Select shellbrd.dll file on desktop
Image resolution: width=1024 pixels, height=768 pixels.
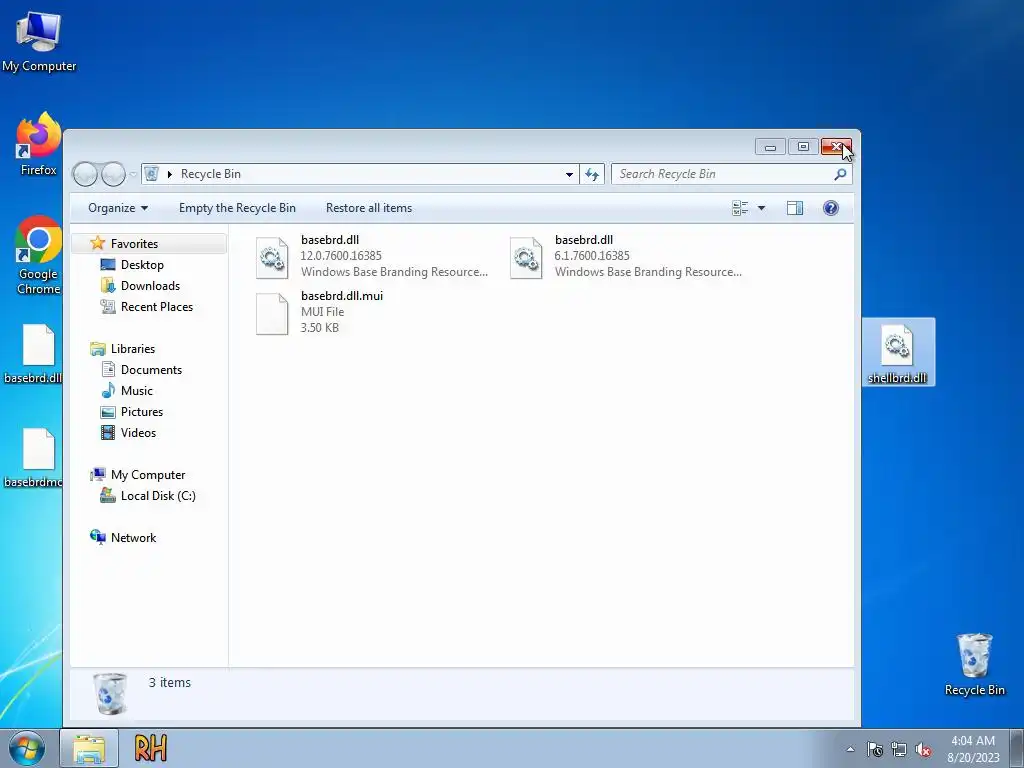tap(898, 352)
